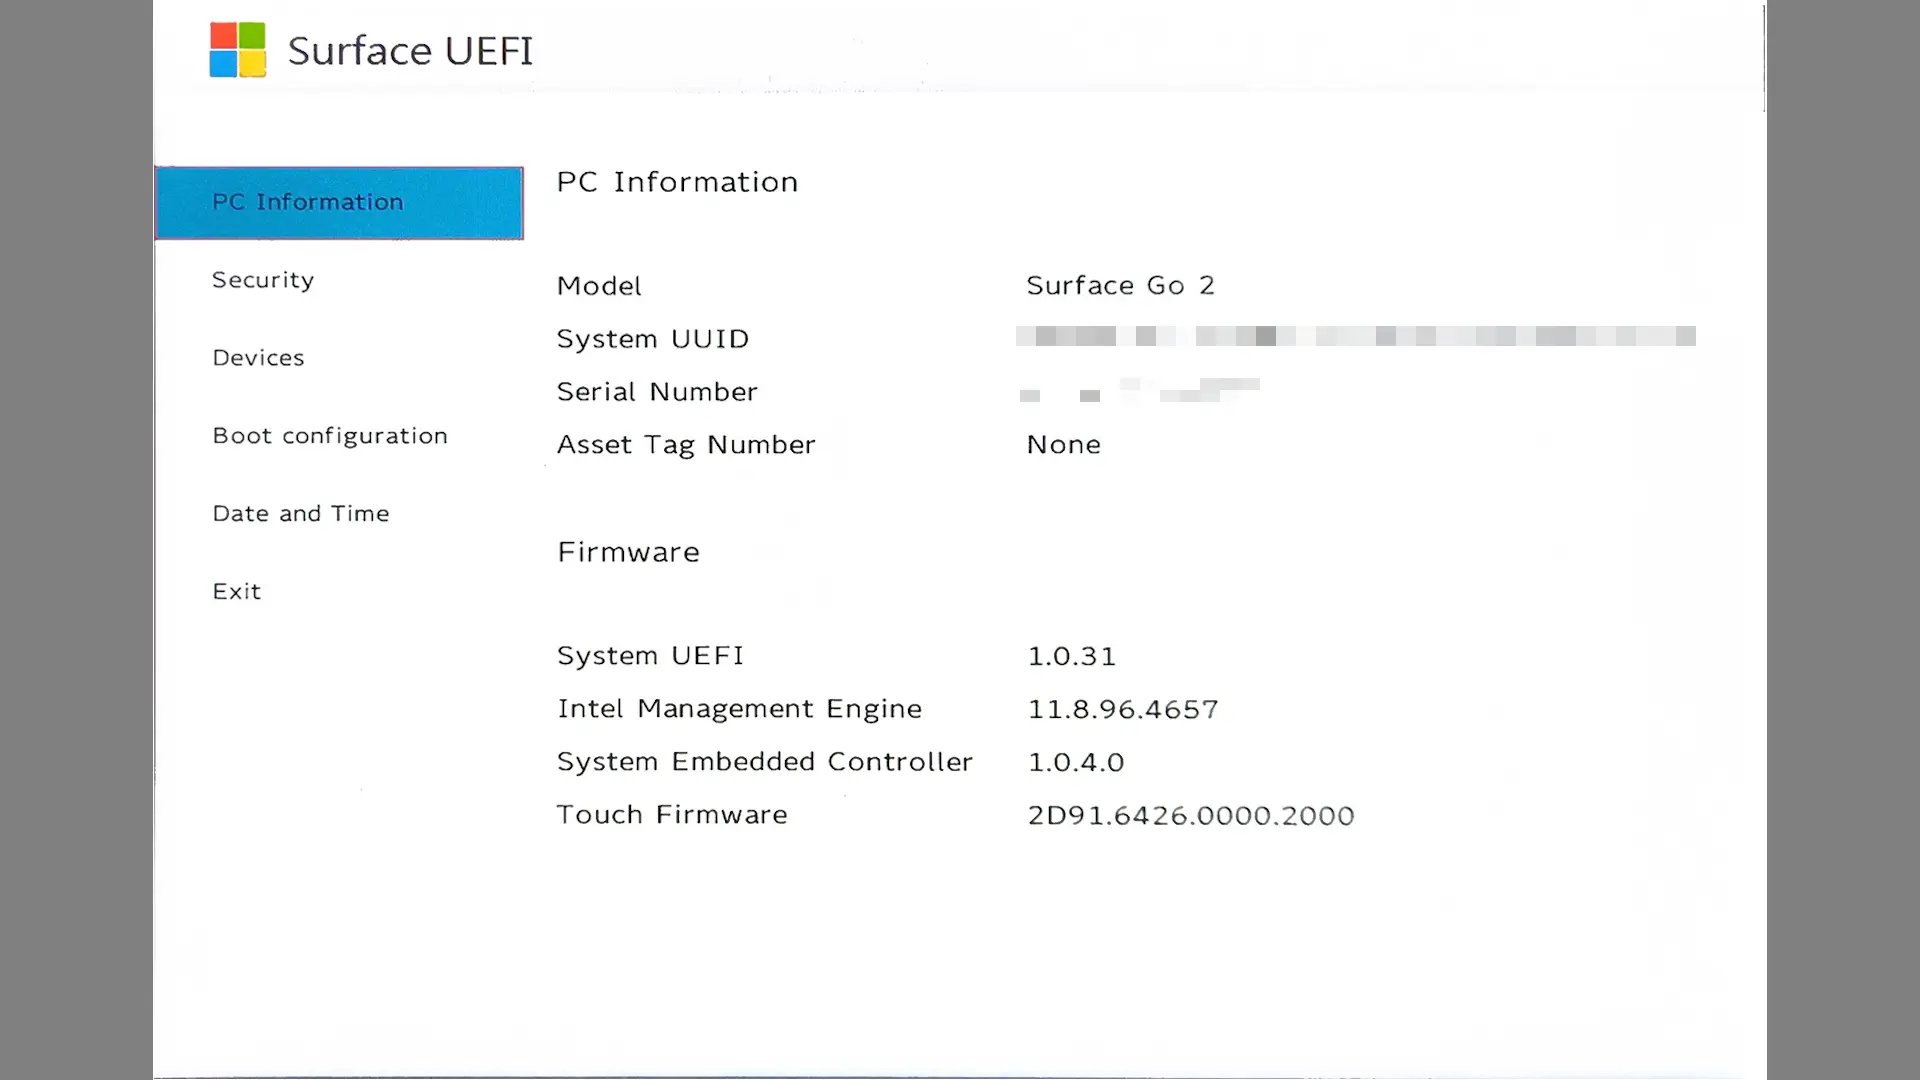Click the Microsoft logo in the header
Image resolution: width=1920 pixels, height=1080 pixels.
(x=238, y=50)
